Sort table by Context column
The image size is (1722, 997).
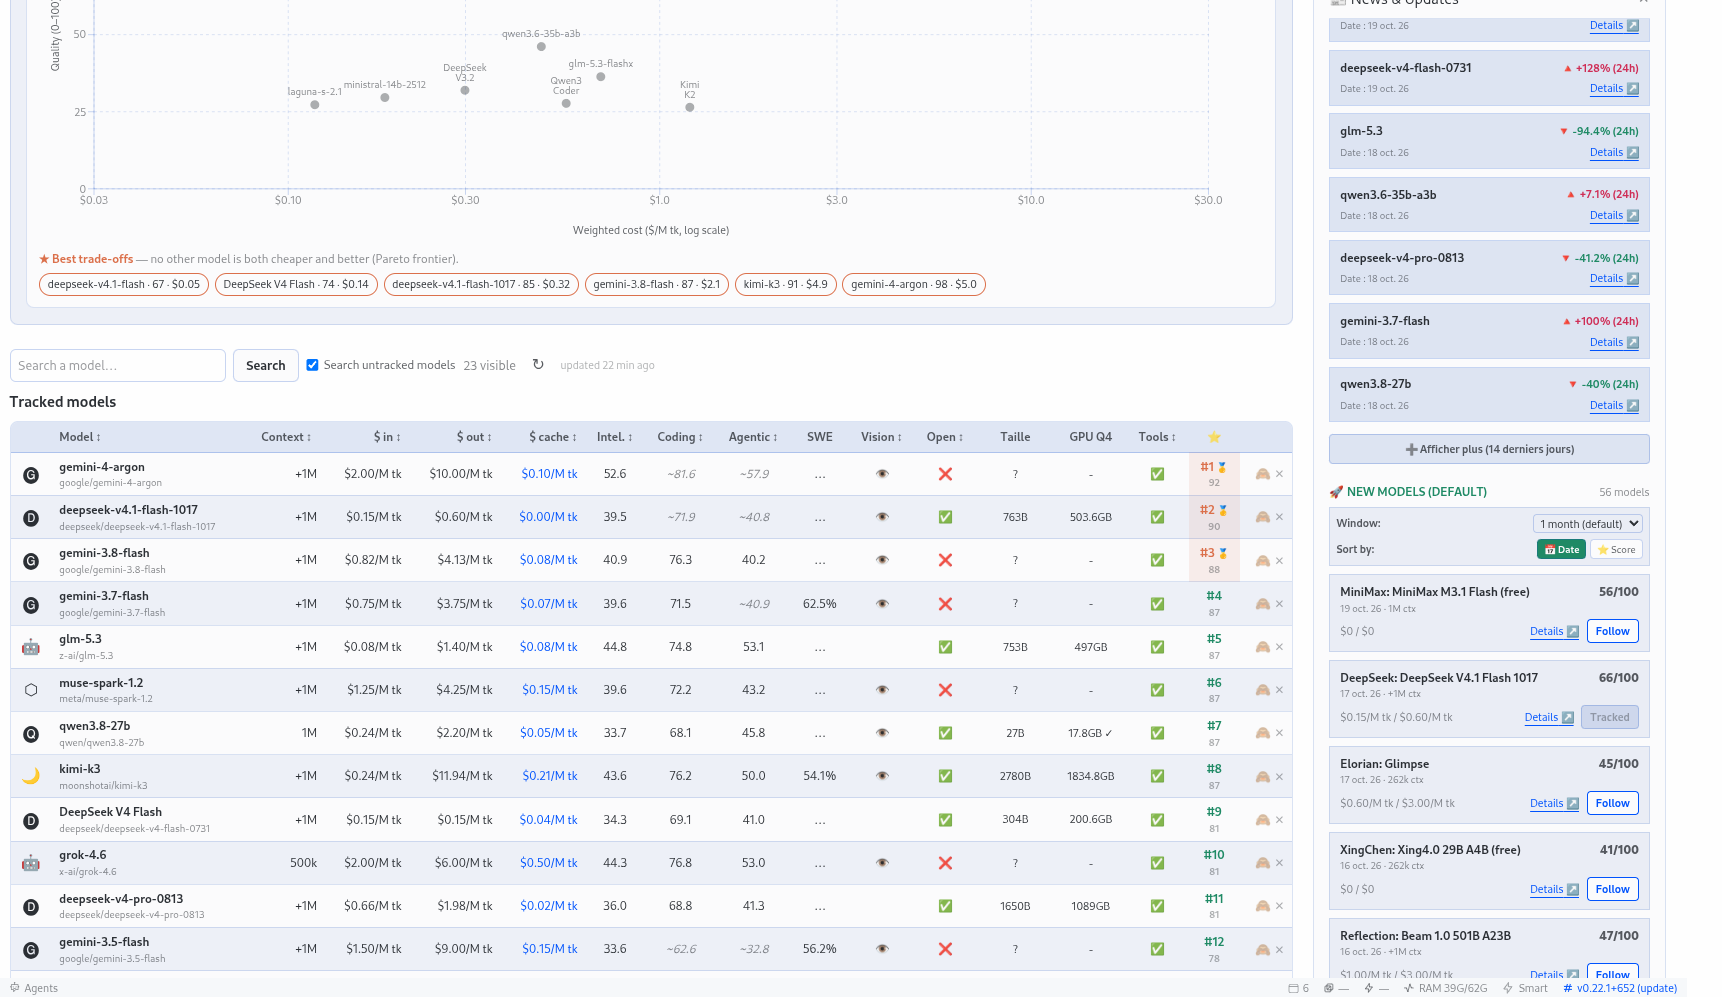coord(286,437)
